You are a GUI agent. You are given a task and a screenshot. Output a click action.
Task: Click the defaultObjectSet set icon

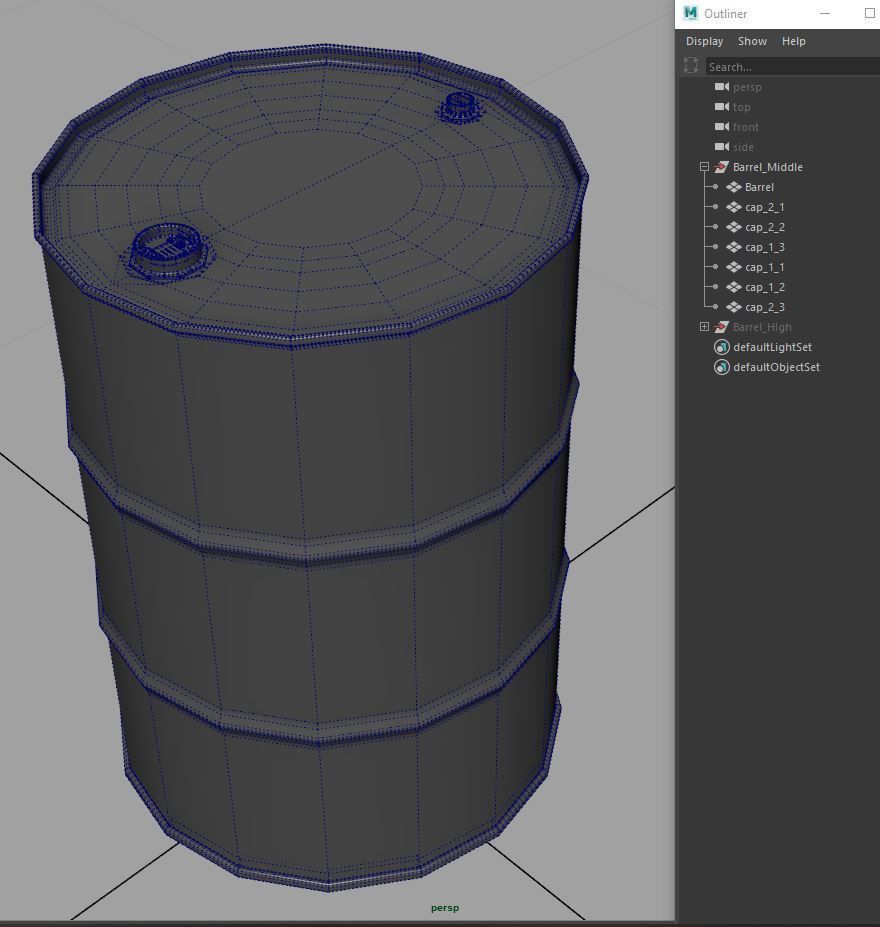point(721,367)
